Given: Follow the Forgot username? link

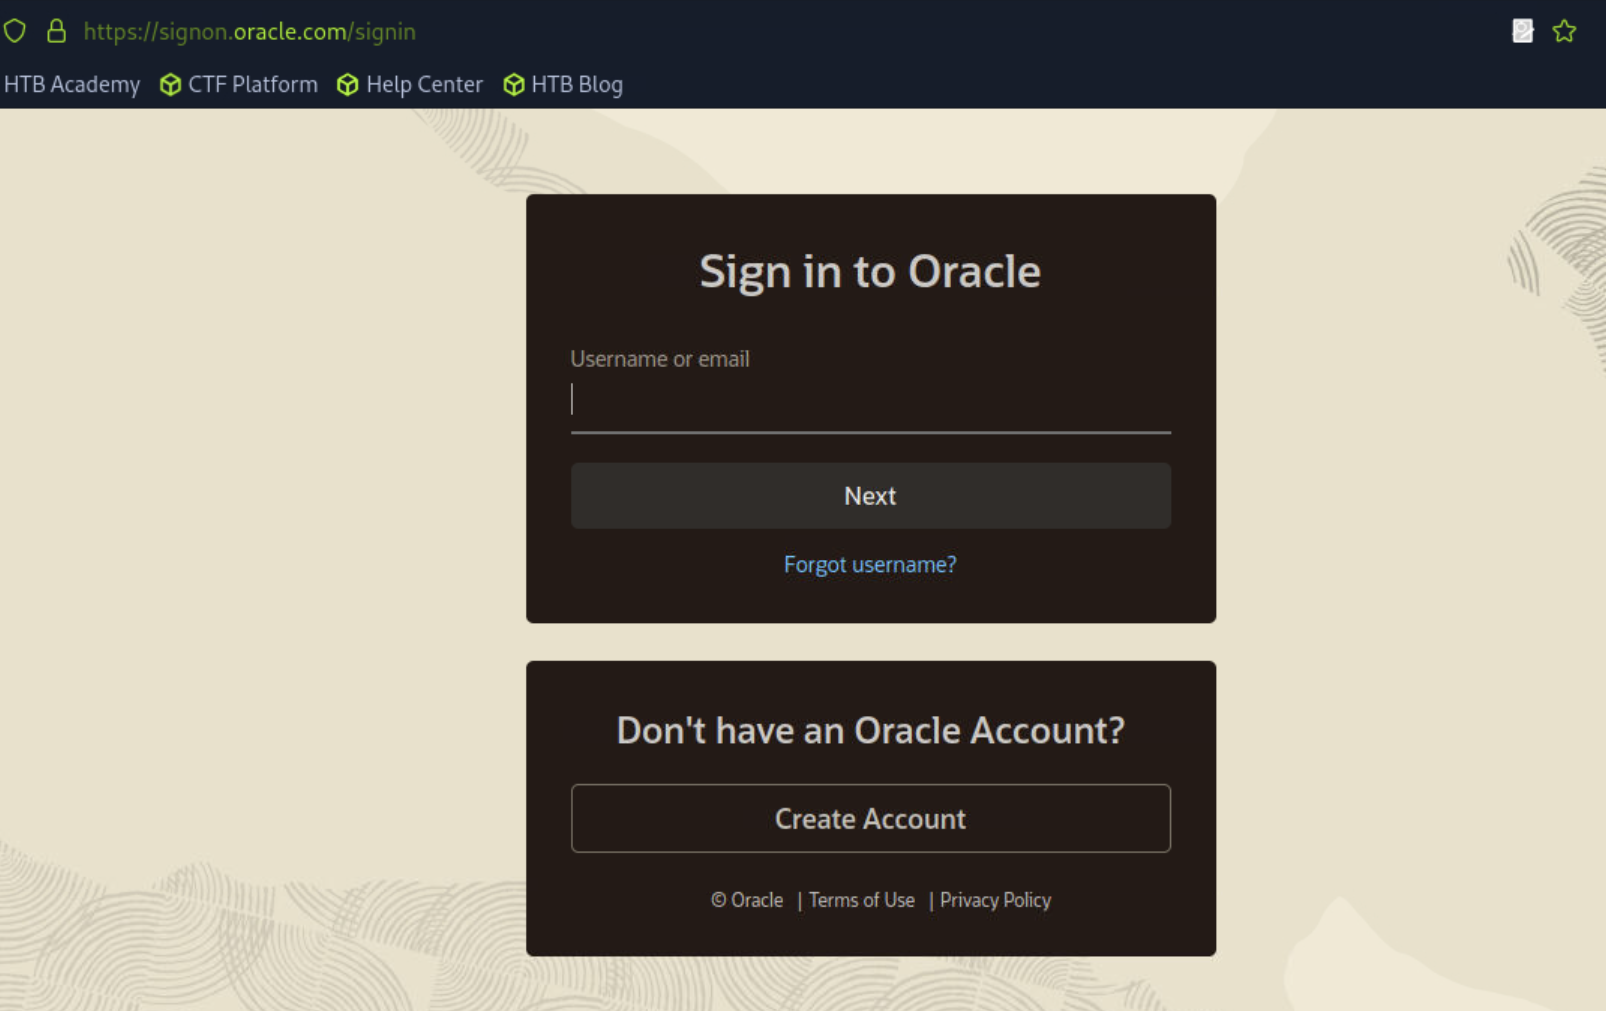Looking at the screenshot, I should (870, 565).
